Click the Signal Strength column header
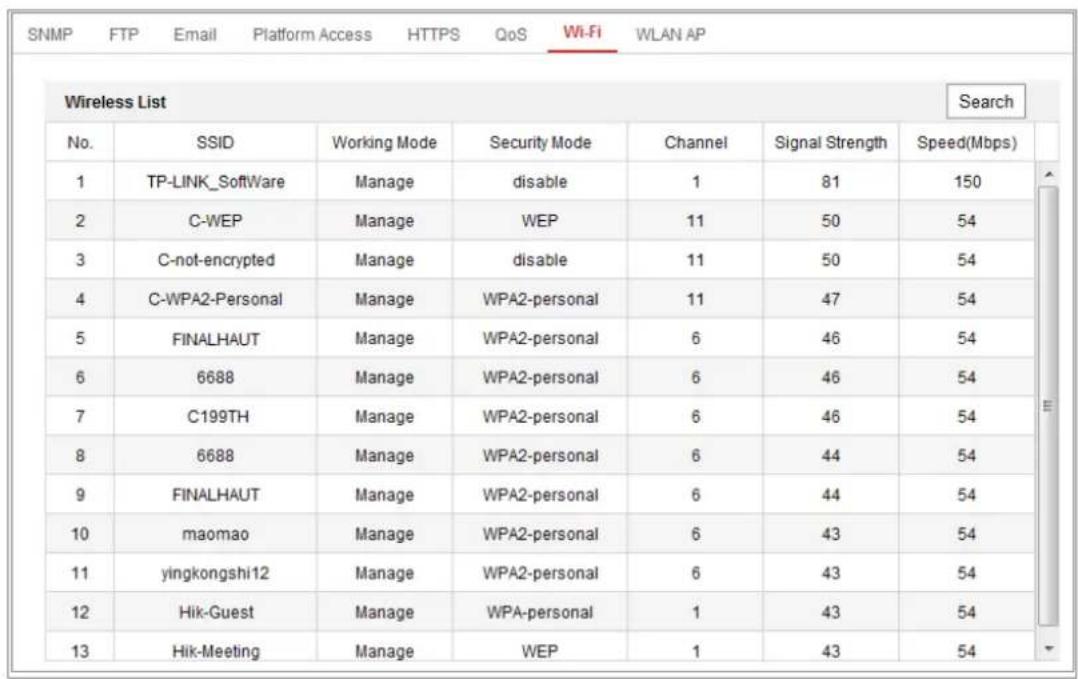Viewport: 1078px width, 679px height. click(x=830, y=142)
